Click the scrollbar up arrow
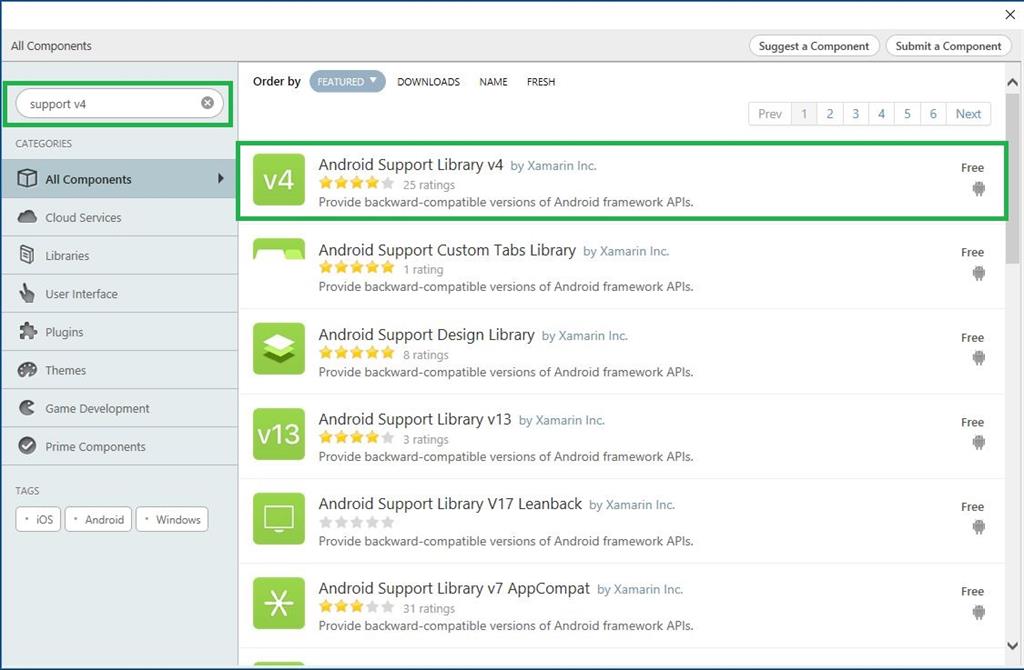The image size is (1024, 670). [x=1012, y=82]
